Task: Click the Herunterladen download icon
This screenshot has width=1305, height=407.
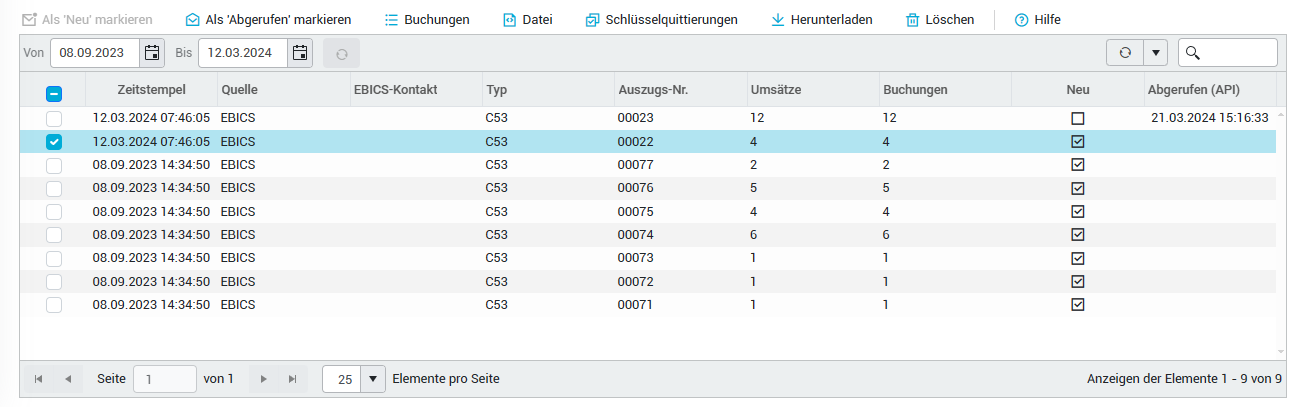Action: point(778,20)
